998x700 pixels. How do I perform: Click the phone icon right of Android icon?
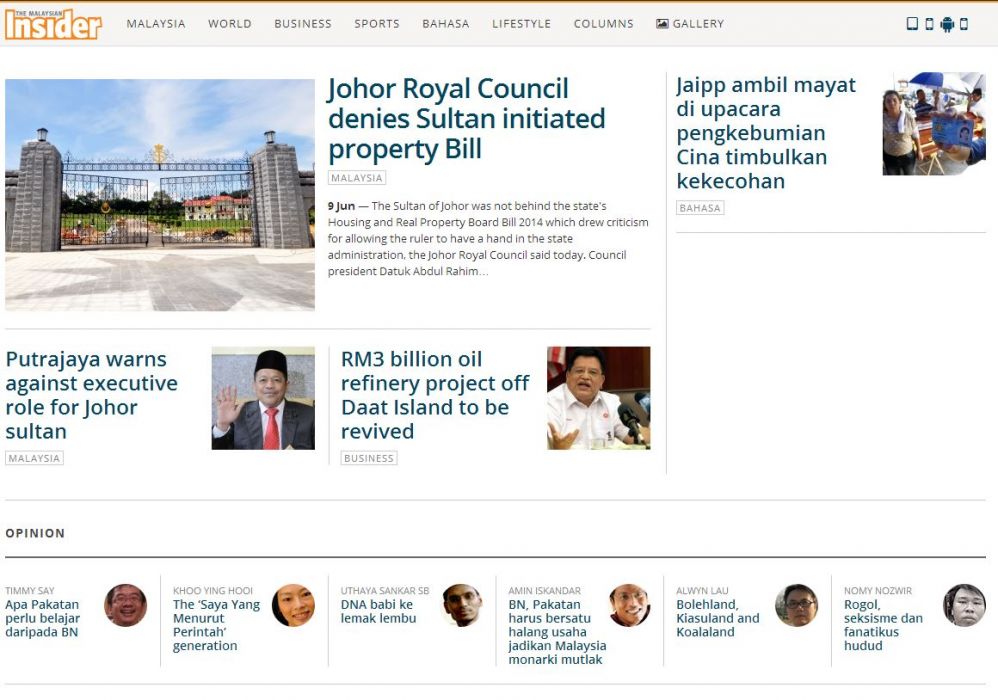[x=964, y=24]
